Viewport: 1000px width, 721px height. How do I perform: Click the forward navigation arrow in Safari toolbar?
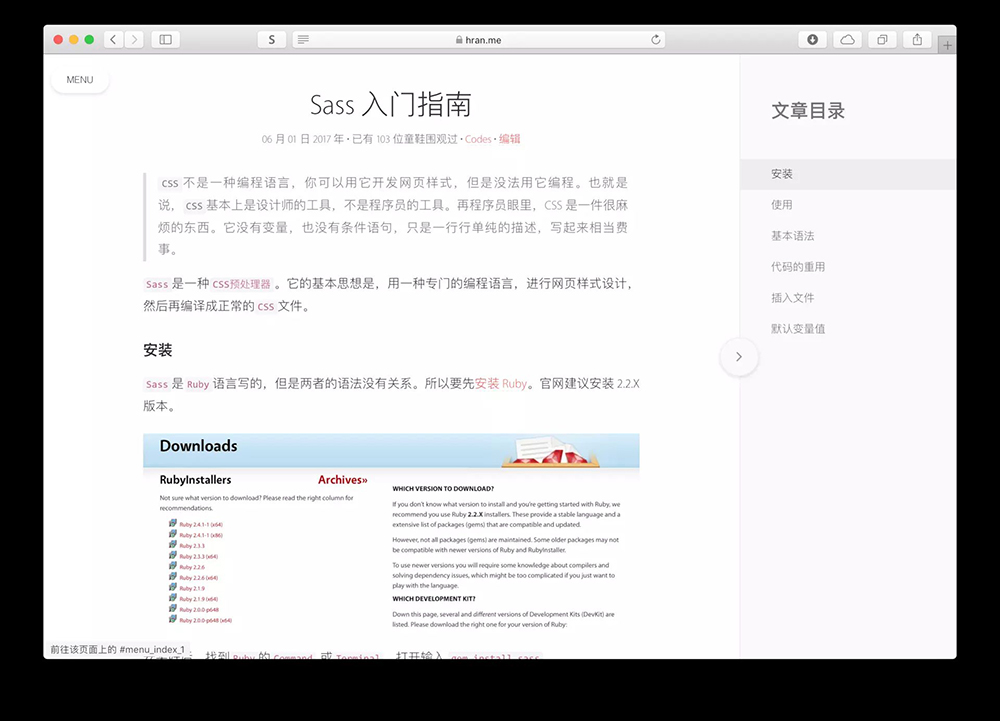click(134, 39)
